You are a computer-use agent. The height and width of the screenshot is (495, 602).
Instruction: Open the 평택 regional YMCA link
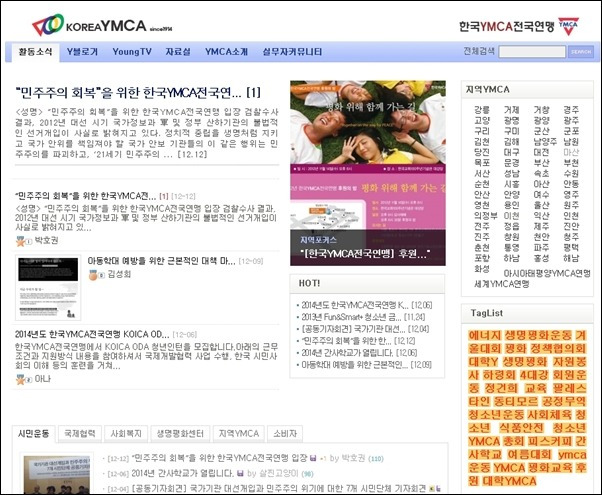coord(571,248)
